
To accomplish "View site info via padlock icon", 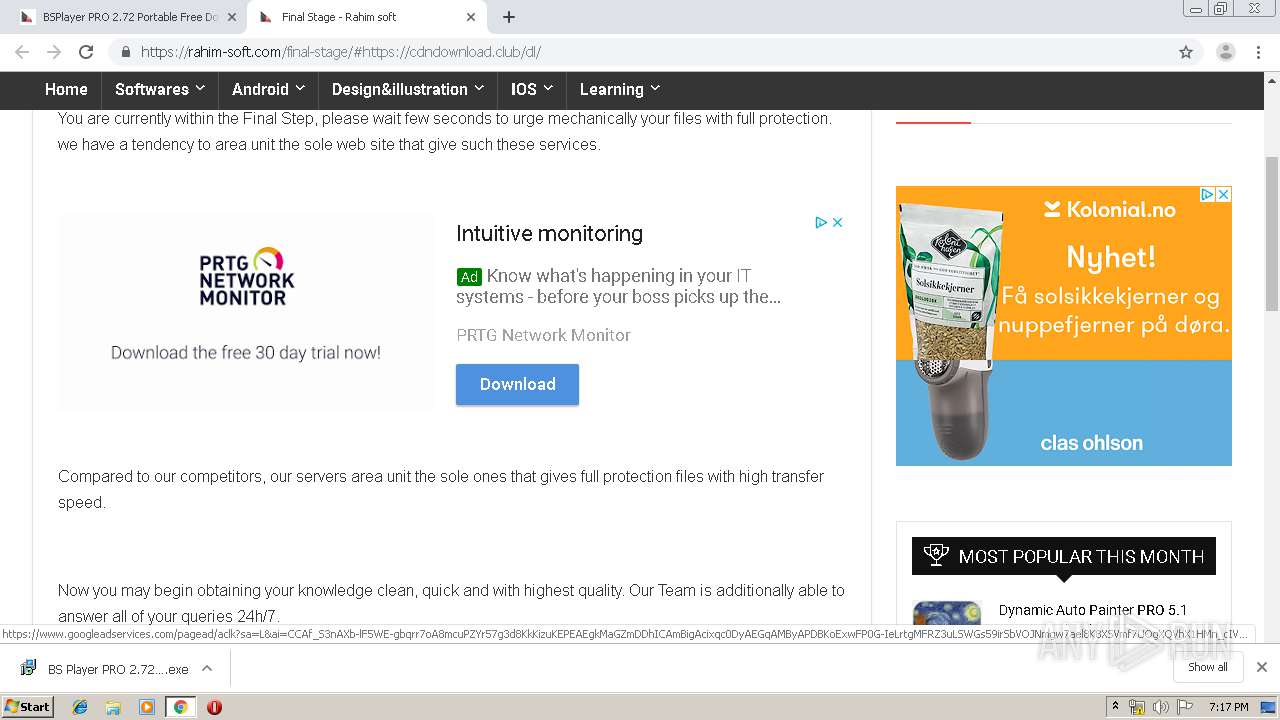I will click(x=125, y=52).
